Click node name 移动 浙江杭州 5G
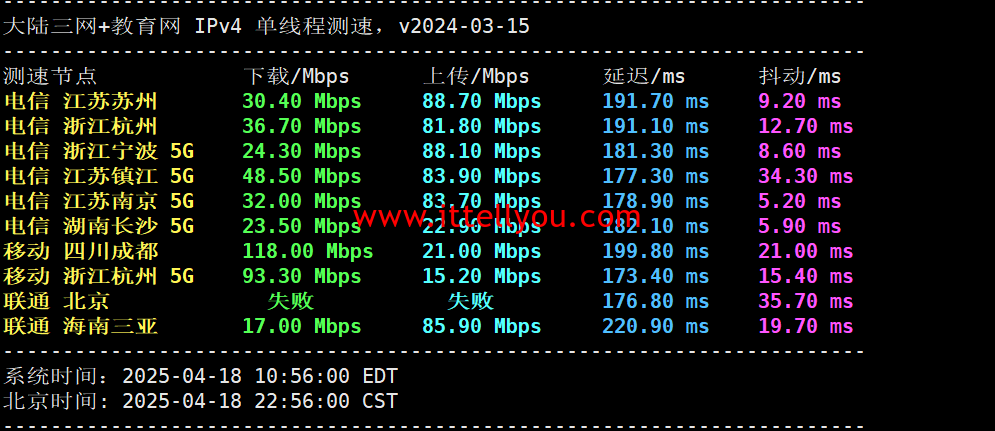The image size is (995, 431). (98, 276)
